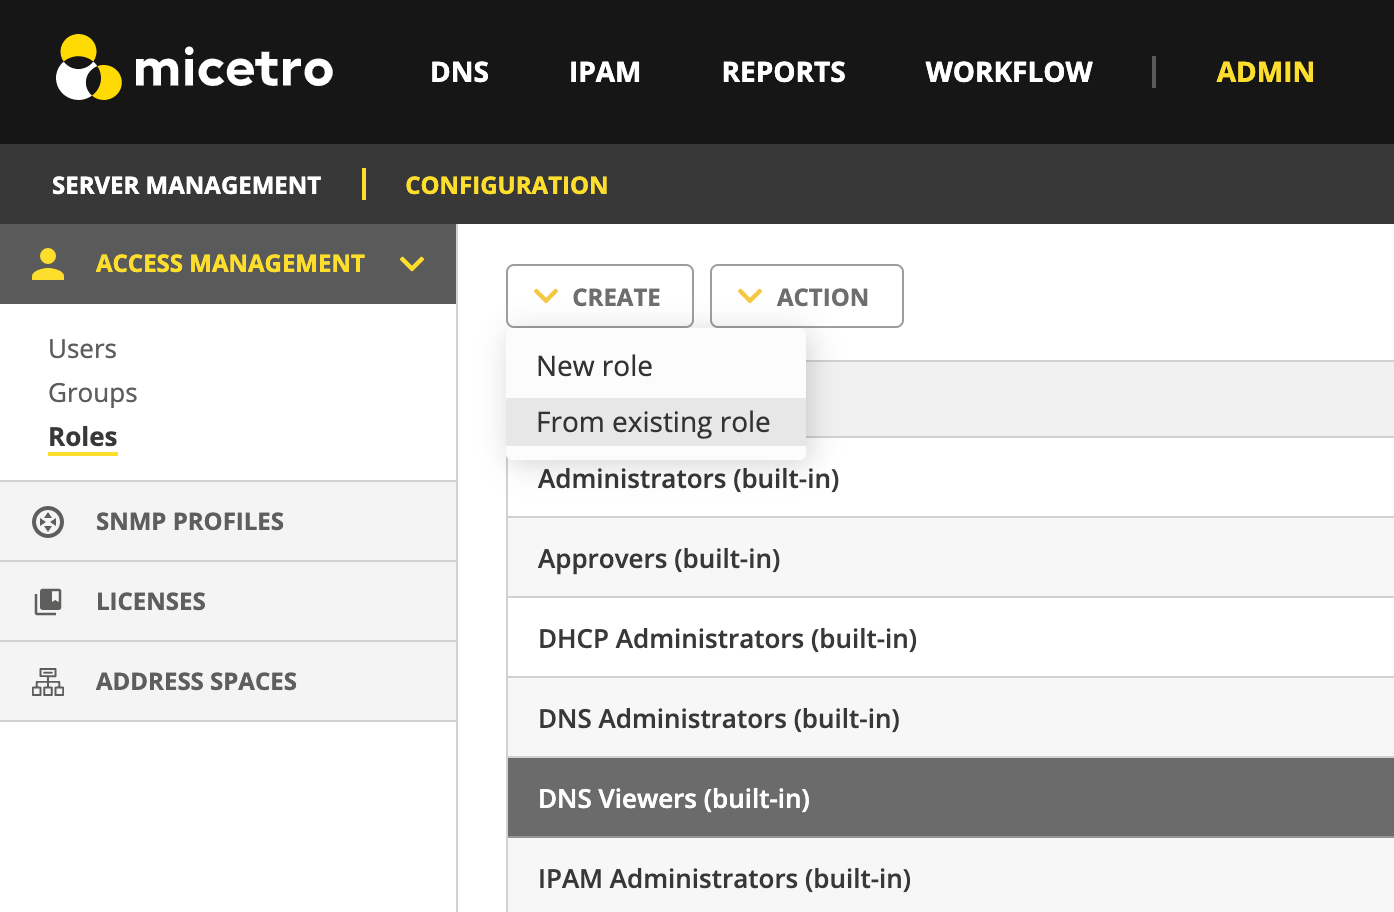The image size is (1394, 912).
Task: Click the SNMP Profiles icon
Action: click(48, 522)
